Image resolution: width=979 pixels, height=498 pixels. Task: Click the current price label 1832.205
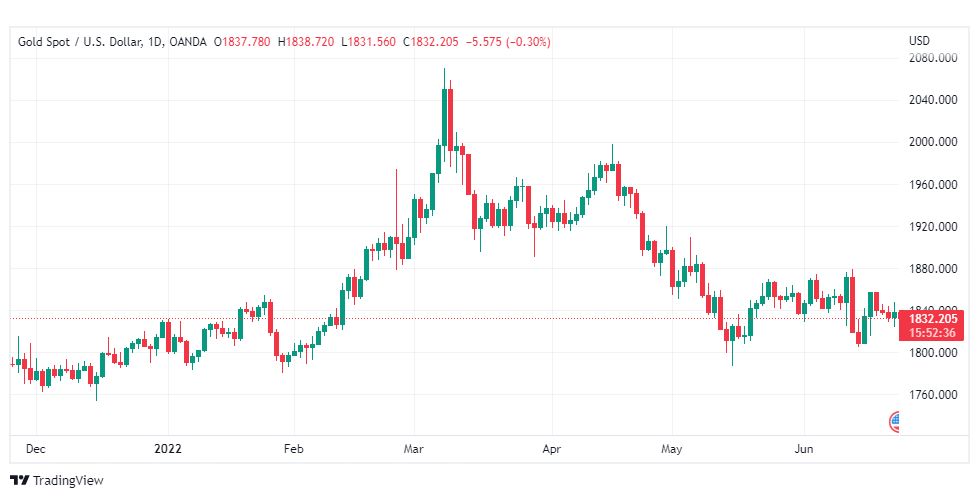coord(931,318)
